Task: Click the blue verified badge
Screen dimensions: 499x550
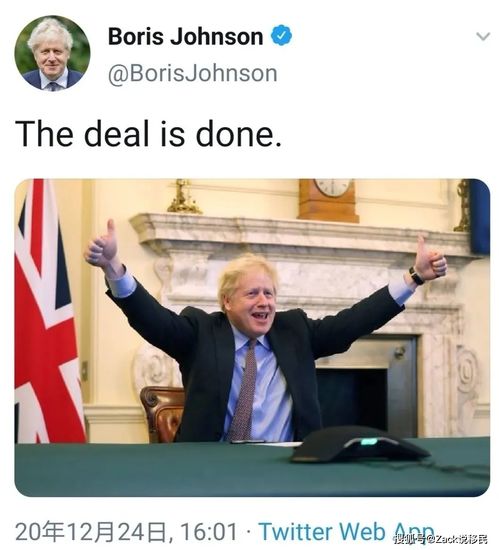Action: (x=281, y=35)
